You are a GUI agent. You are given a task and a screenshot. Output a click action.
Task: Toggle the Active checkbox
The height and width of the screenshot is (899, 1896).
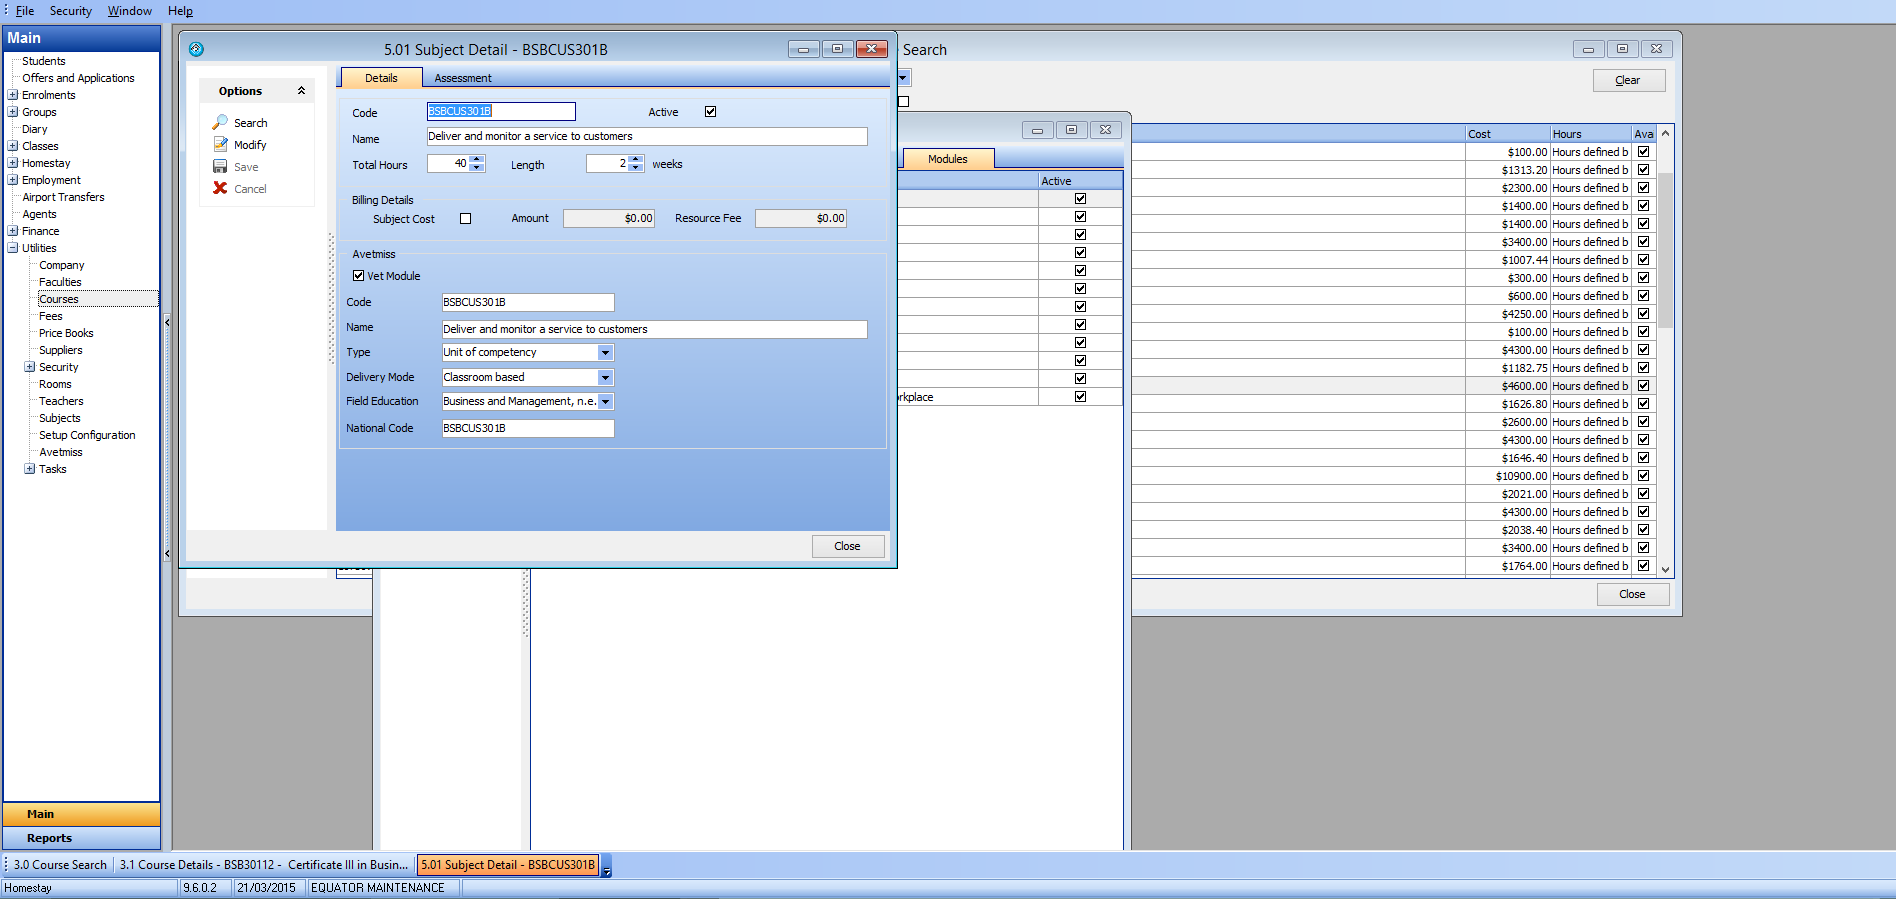[x=710, y=112]
